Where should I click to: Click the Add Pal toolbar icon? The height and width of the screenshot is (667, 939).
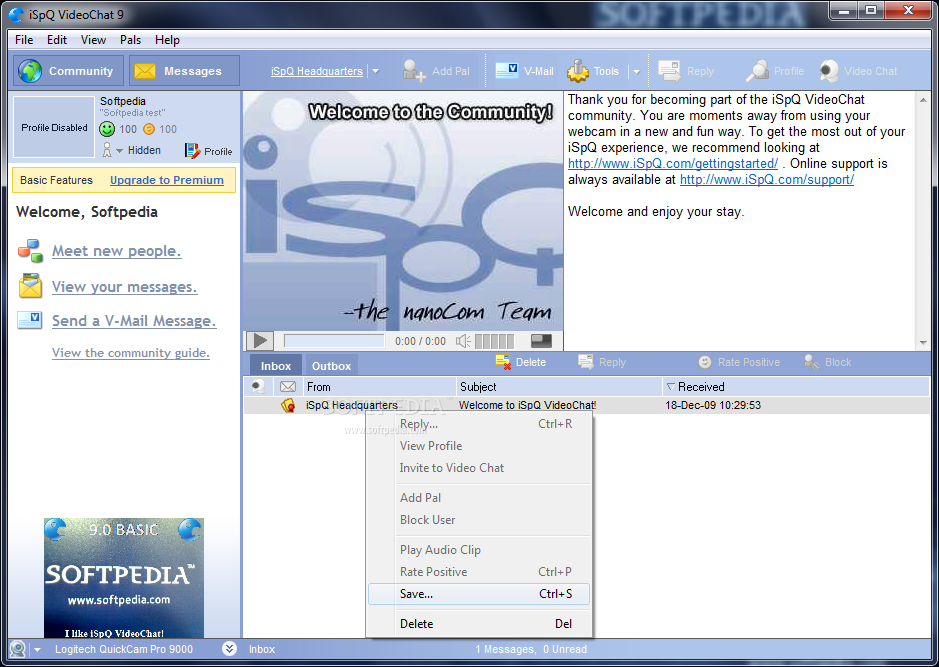(x=414, y=71)
